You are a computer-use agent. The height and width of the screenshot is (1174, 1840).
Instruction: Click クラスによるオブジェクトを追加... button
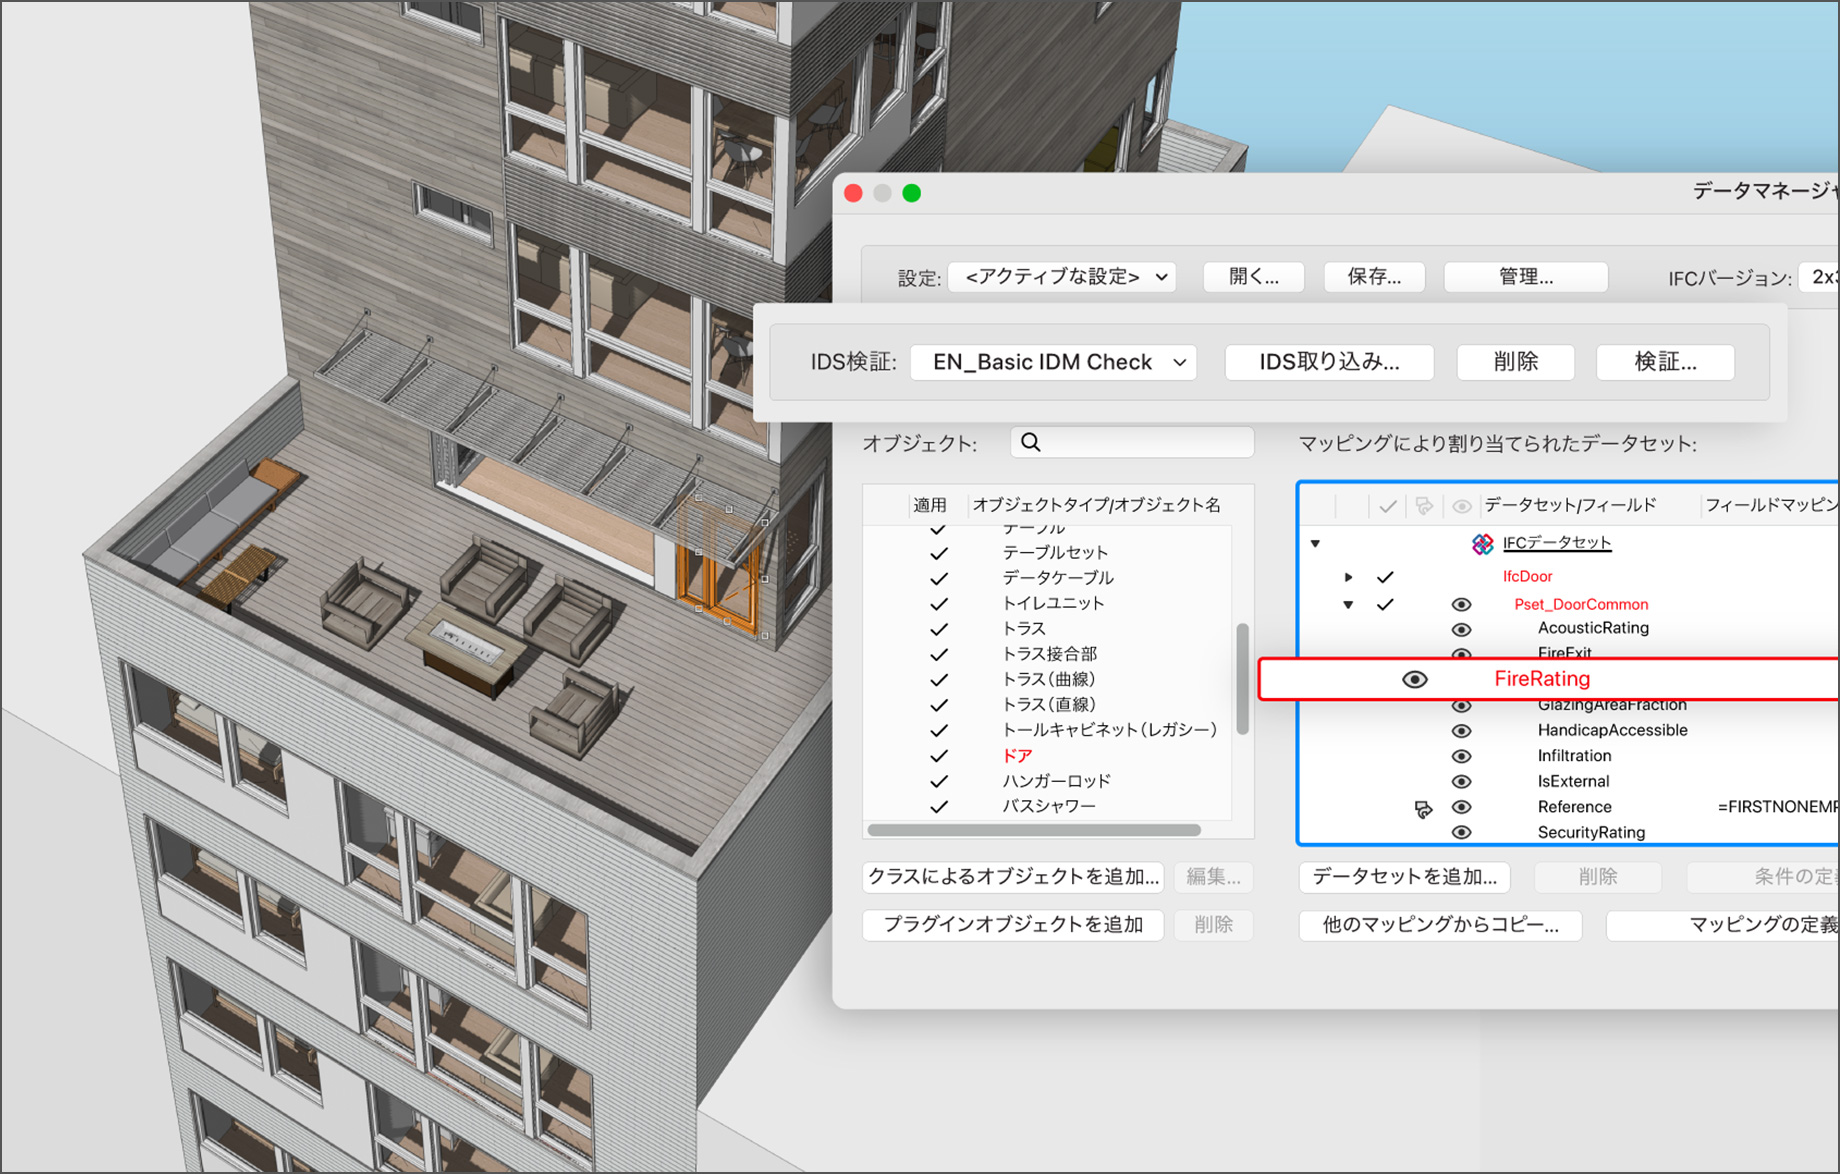[x=1013, y=877]
